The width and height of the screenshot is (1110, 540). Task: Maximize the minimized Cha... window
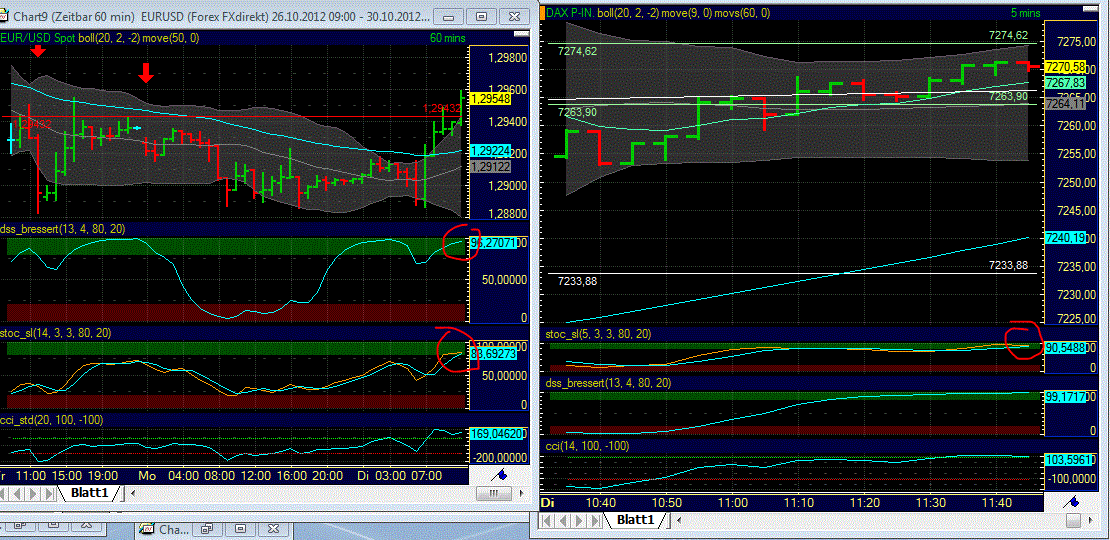[240, 528]
